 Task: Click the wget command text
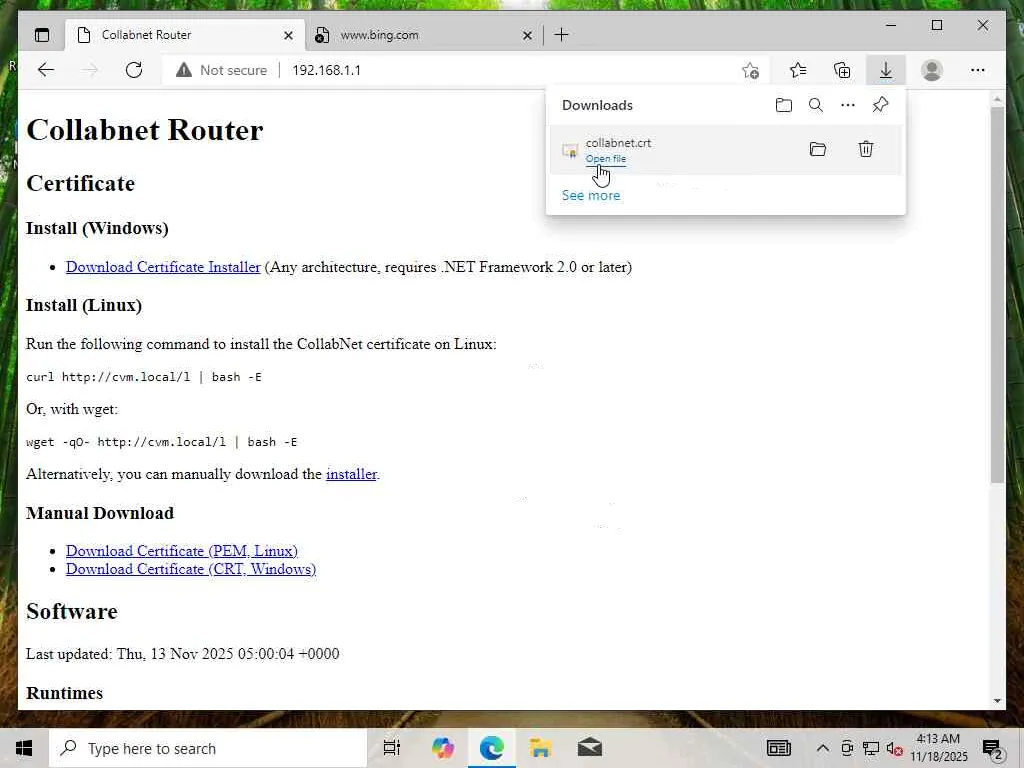(161, 442)
